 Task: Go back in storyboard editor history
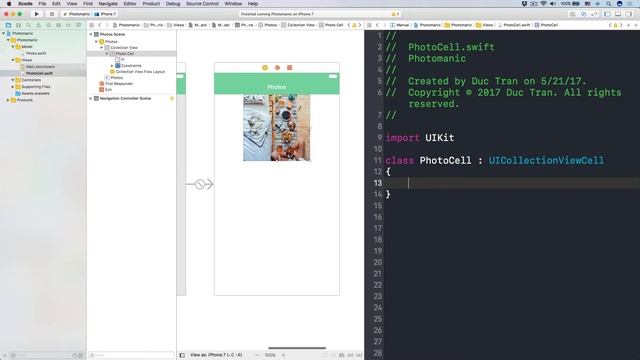[x=100, y=25]
